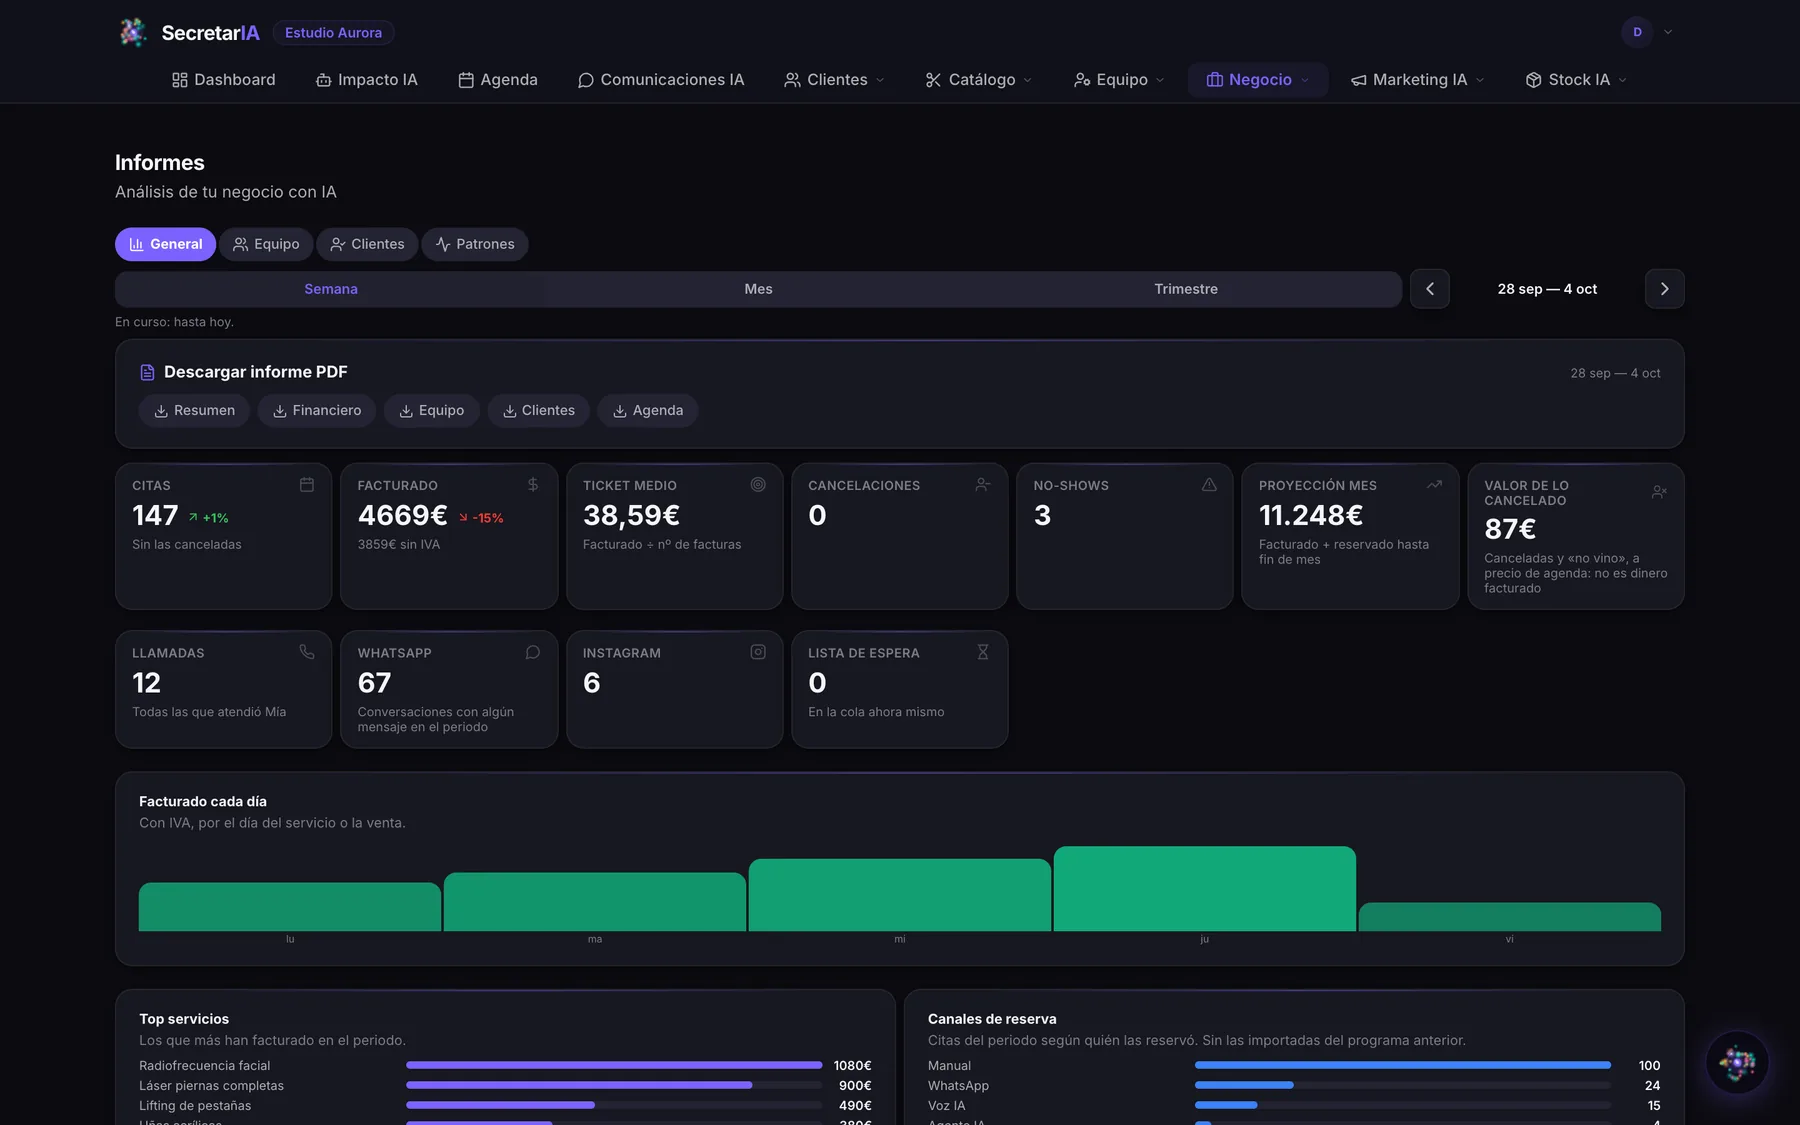
Task: Open the floating AI assistant bubble
Action: point(1737,1062)
